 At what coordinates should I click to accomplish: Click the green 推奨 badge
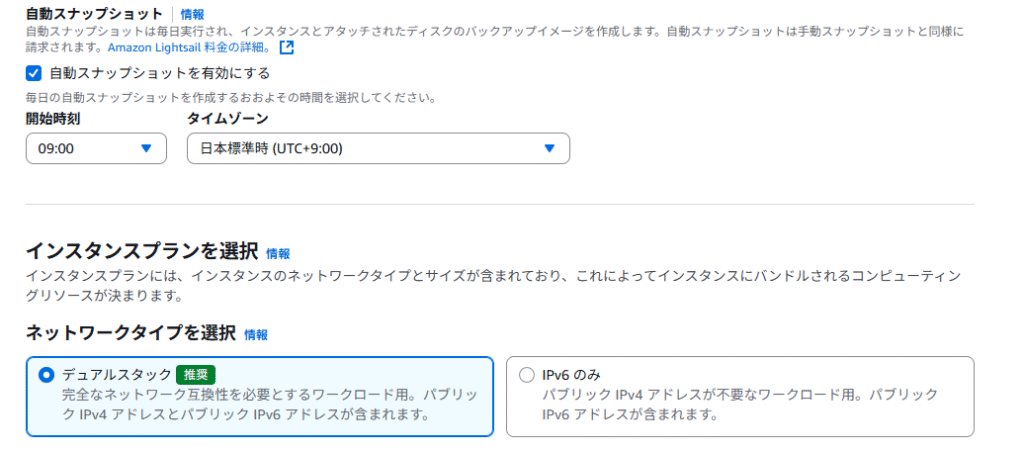coord(196,375)
